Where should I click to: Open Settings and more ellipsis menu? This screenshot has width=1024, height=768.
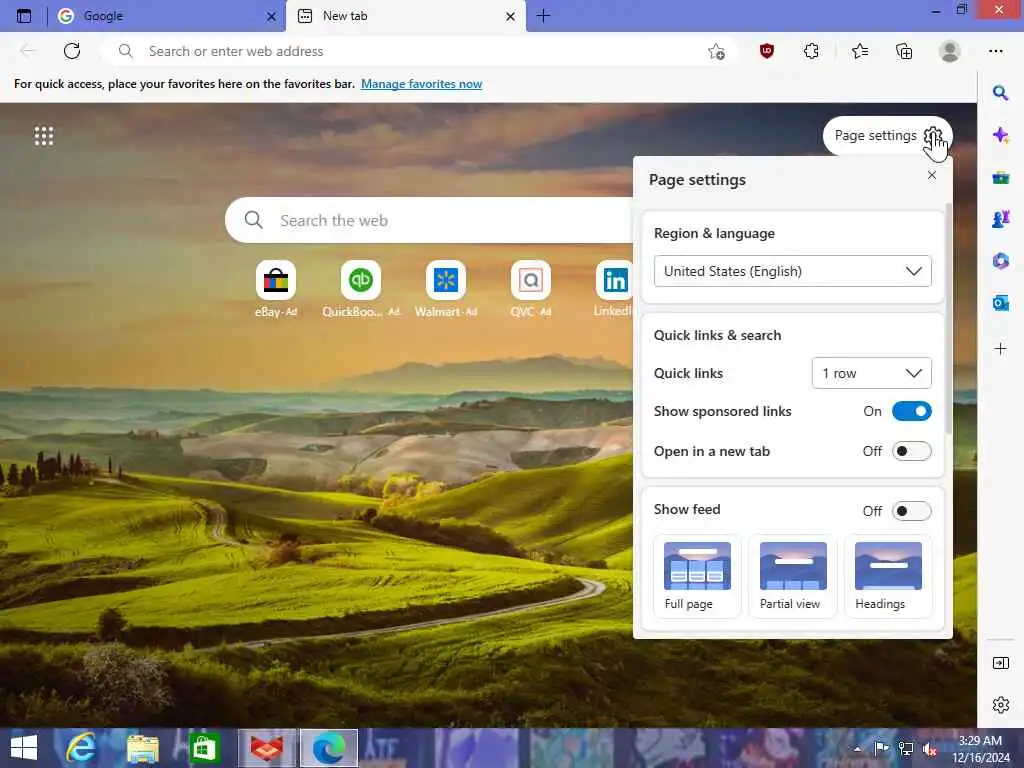tap(995, 51)
